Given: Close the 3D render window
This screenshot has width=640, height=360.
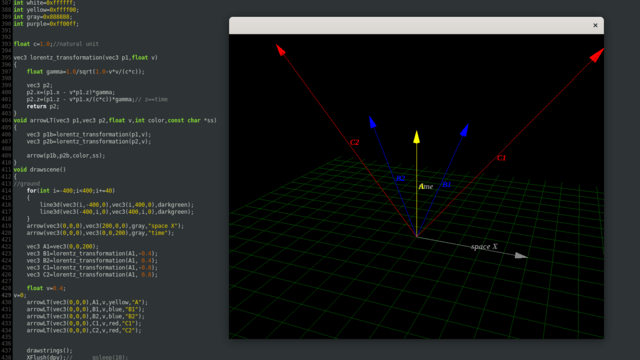Looking at the screenshot, I should click(x=595, y=25).
